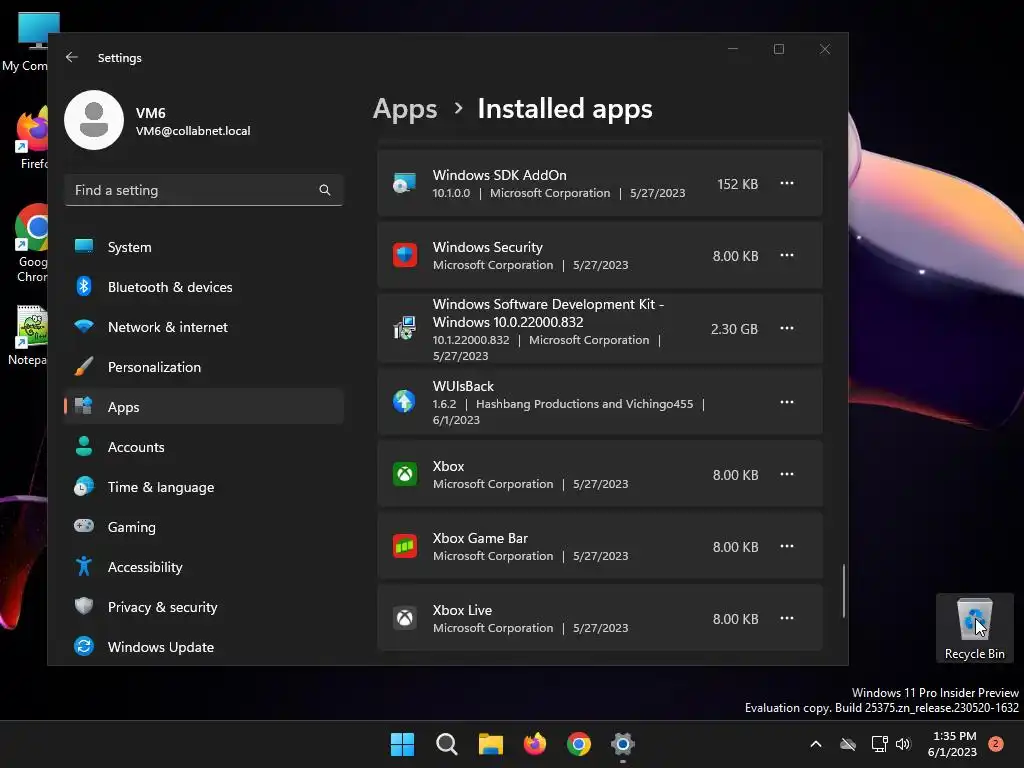Click the Windows Software Development Kit icon

[404, 328]
